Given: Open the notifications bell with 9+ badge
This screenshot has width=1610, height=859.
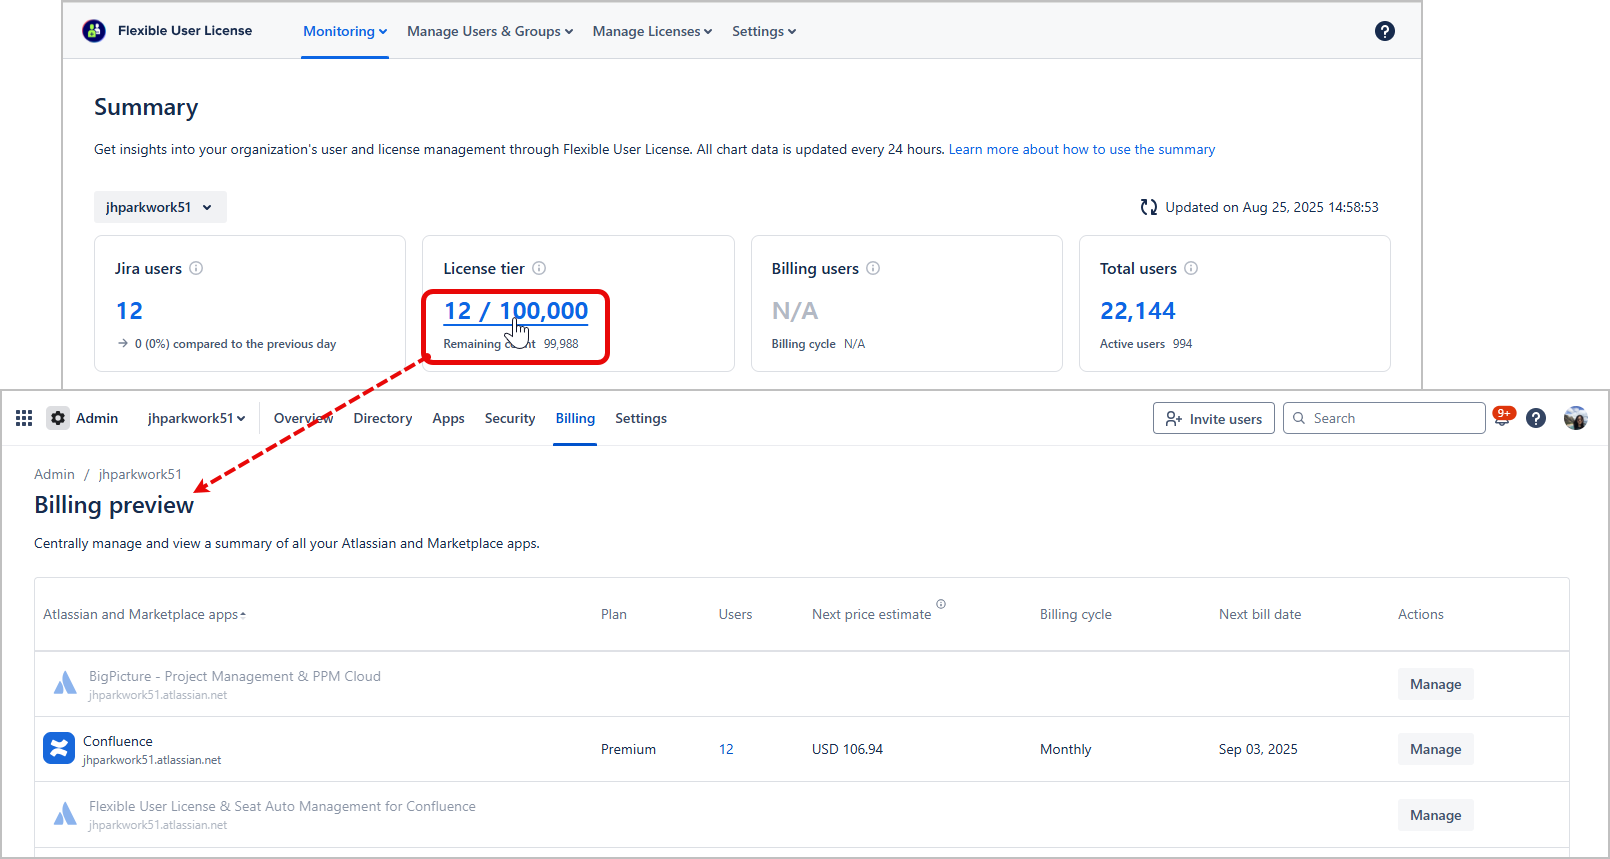Looking at the screenshot, I should tap(1502, 419).
